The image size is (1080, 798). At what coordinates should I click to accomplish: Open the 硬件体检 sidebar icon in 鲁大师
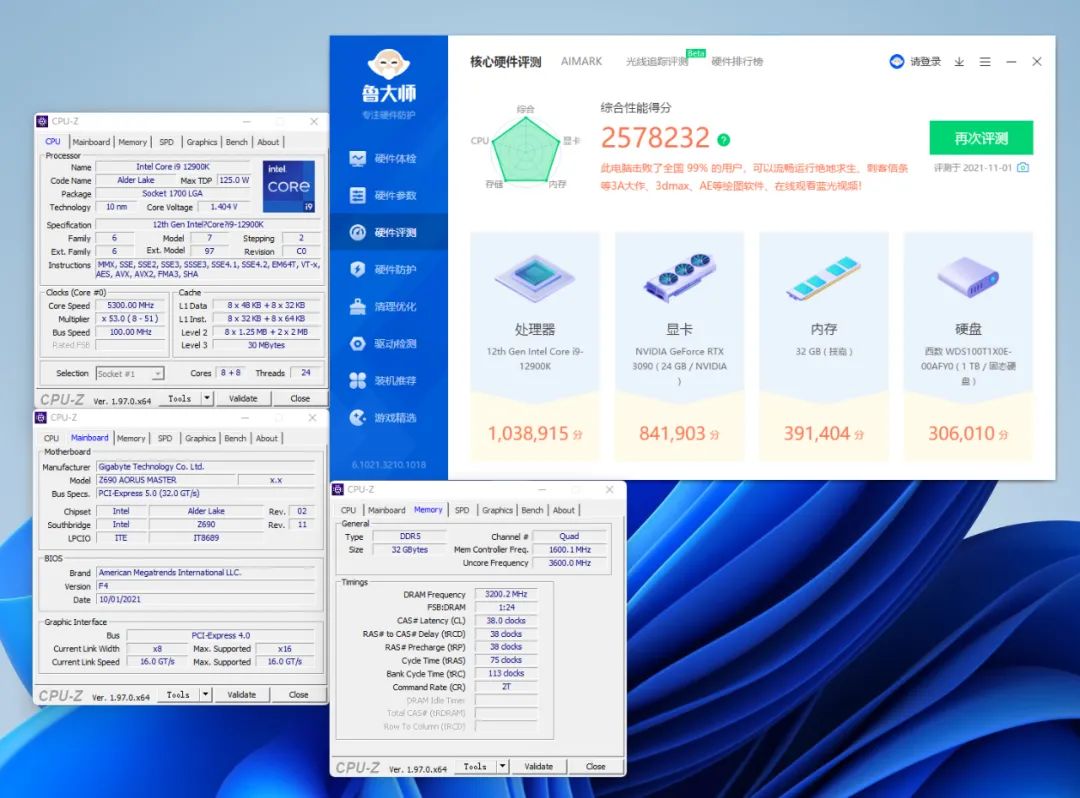pos(357,158)
